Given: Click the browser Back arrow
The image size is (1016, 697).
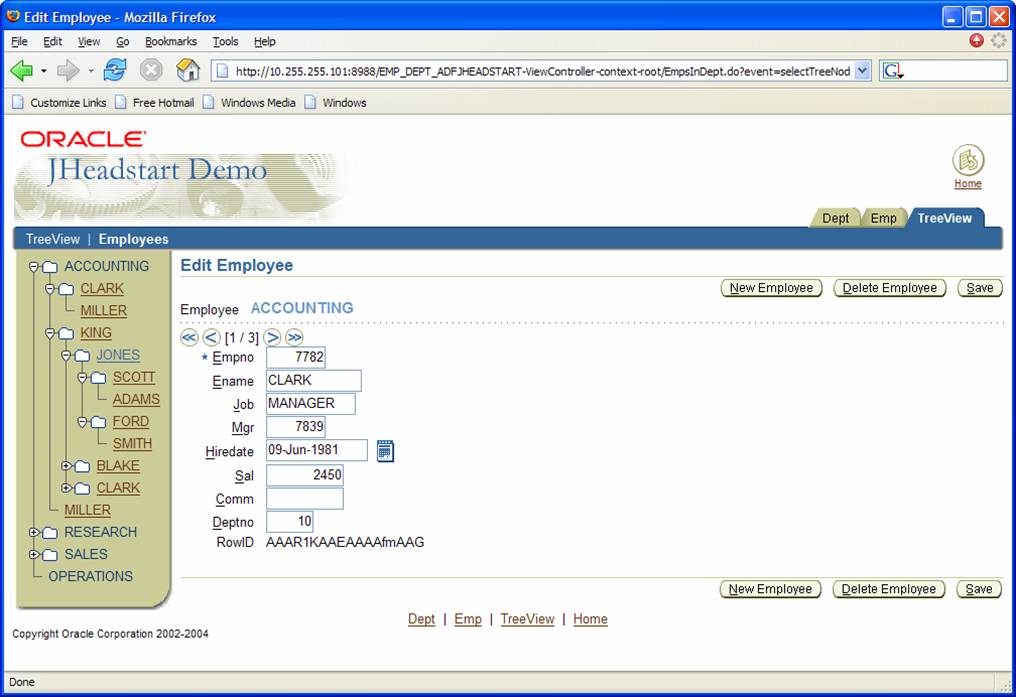Looking at the screenshot, I should (21, 70).
